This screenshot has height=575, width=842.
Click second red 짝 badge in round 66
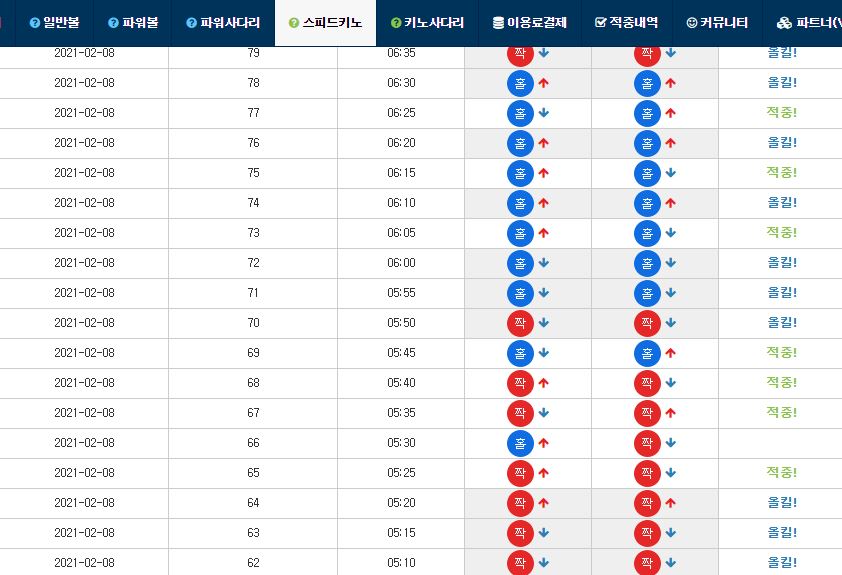(x=647, y=443)
